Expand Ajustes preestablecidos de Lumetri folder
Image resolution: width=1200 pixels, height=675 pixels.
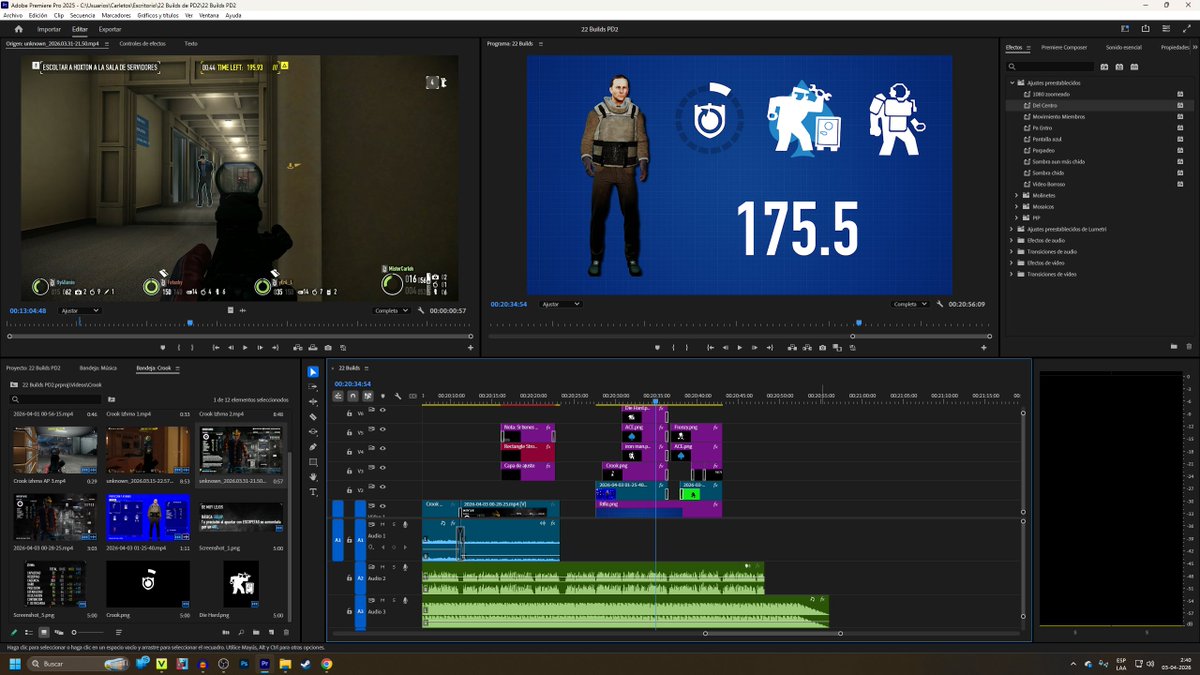click(x=1011, y=229)
